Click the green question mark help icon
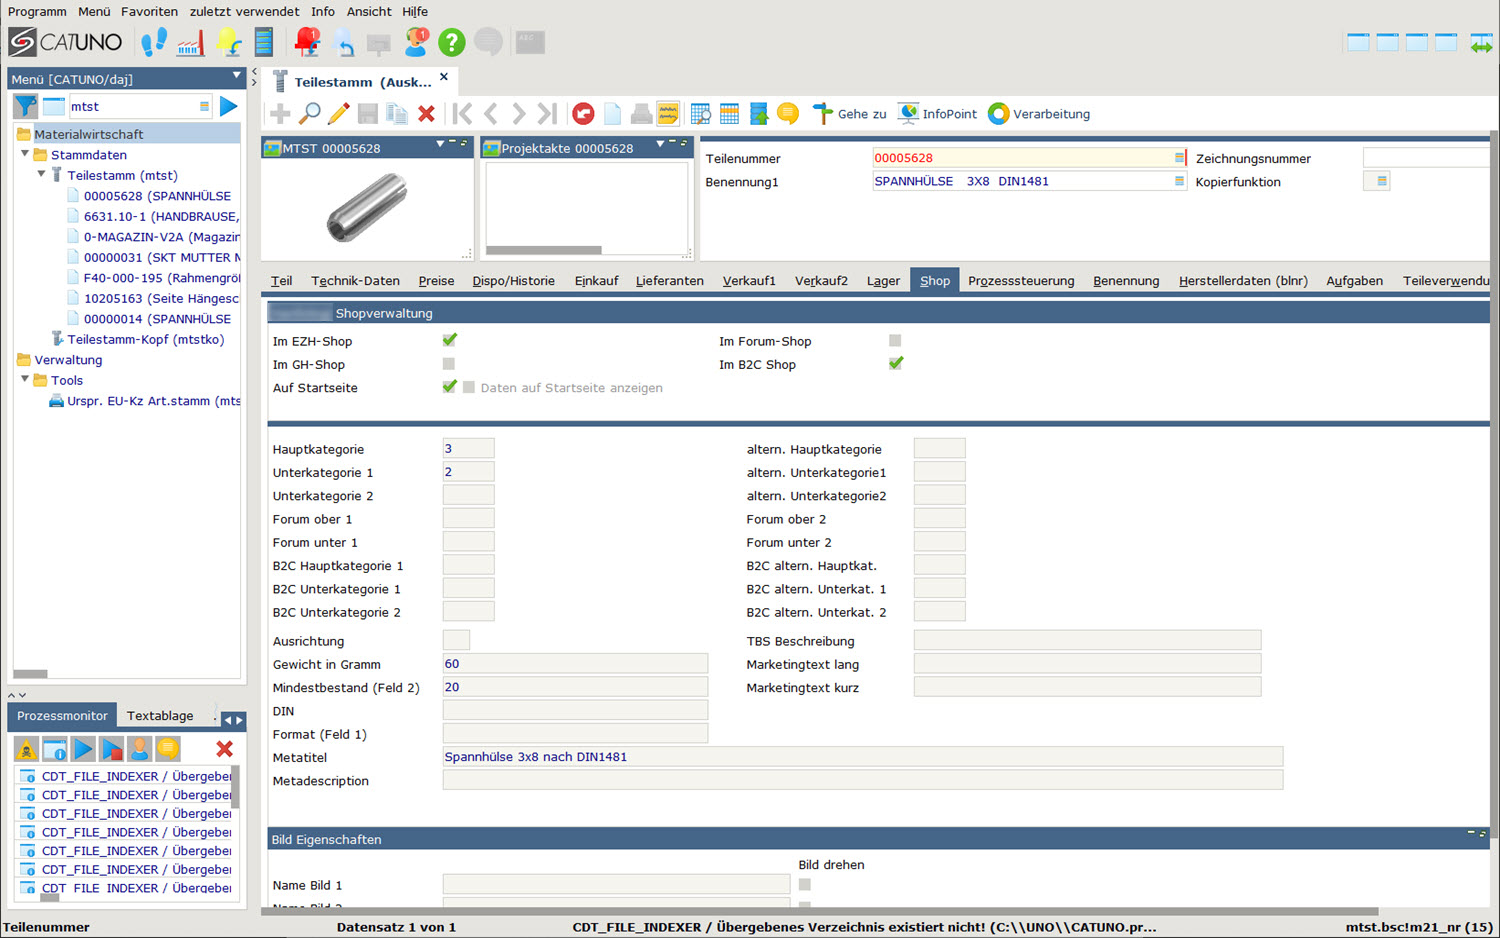Screen dimensions: 1500x938 tap(452, 42)
